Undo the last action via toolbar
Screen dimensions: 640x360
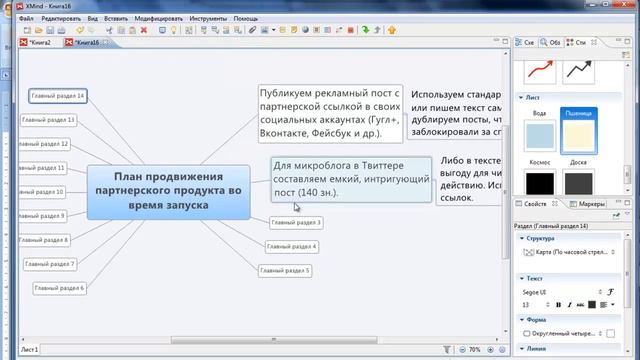(80, 30)
